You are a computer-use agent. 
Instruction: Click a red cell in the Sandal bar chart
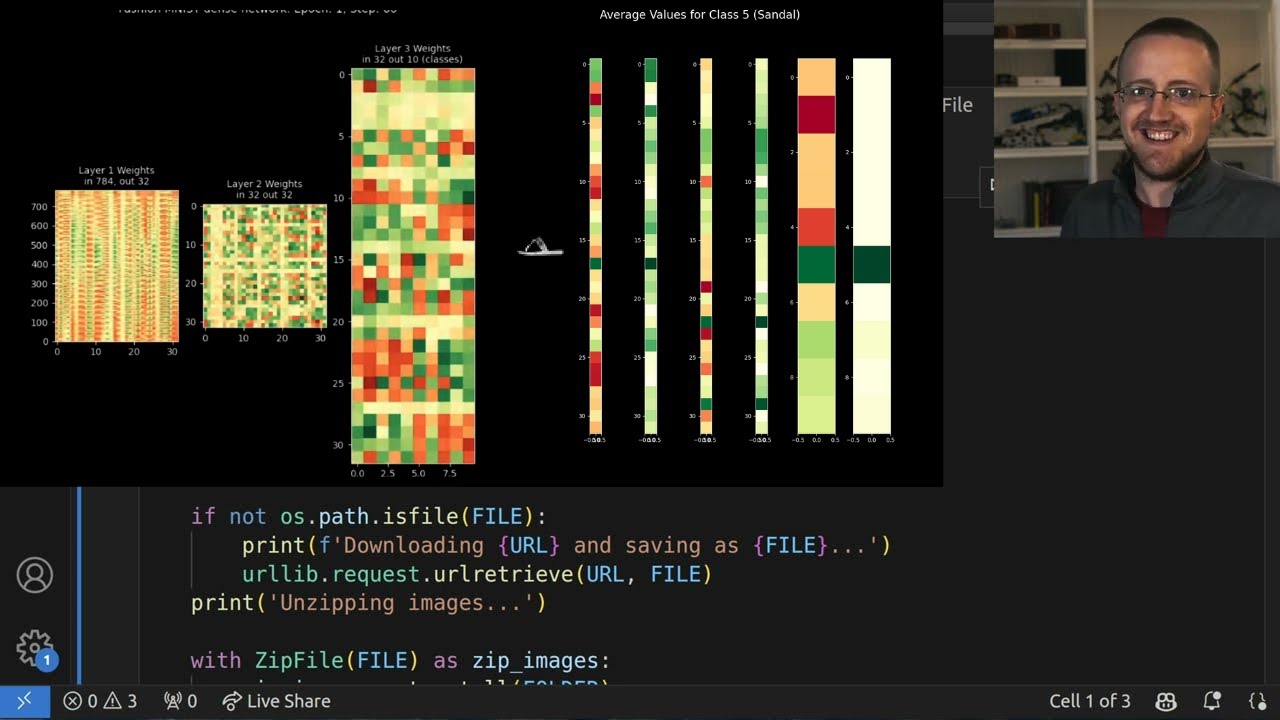coord(816,113)
